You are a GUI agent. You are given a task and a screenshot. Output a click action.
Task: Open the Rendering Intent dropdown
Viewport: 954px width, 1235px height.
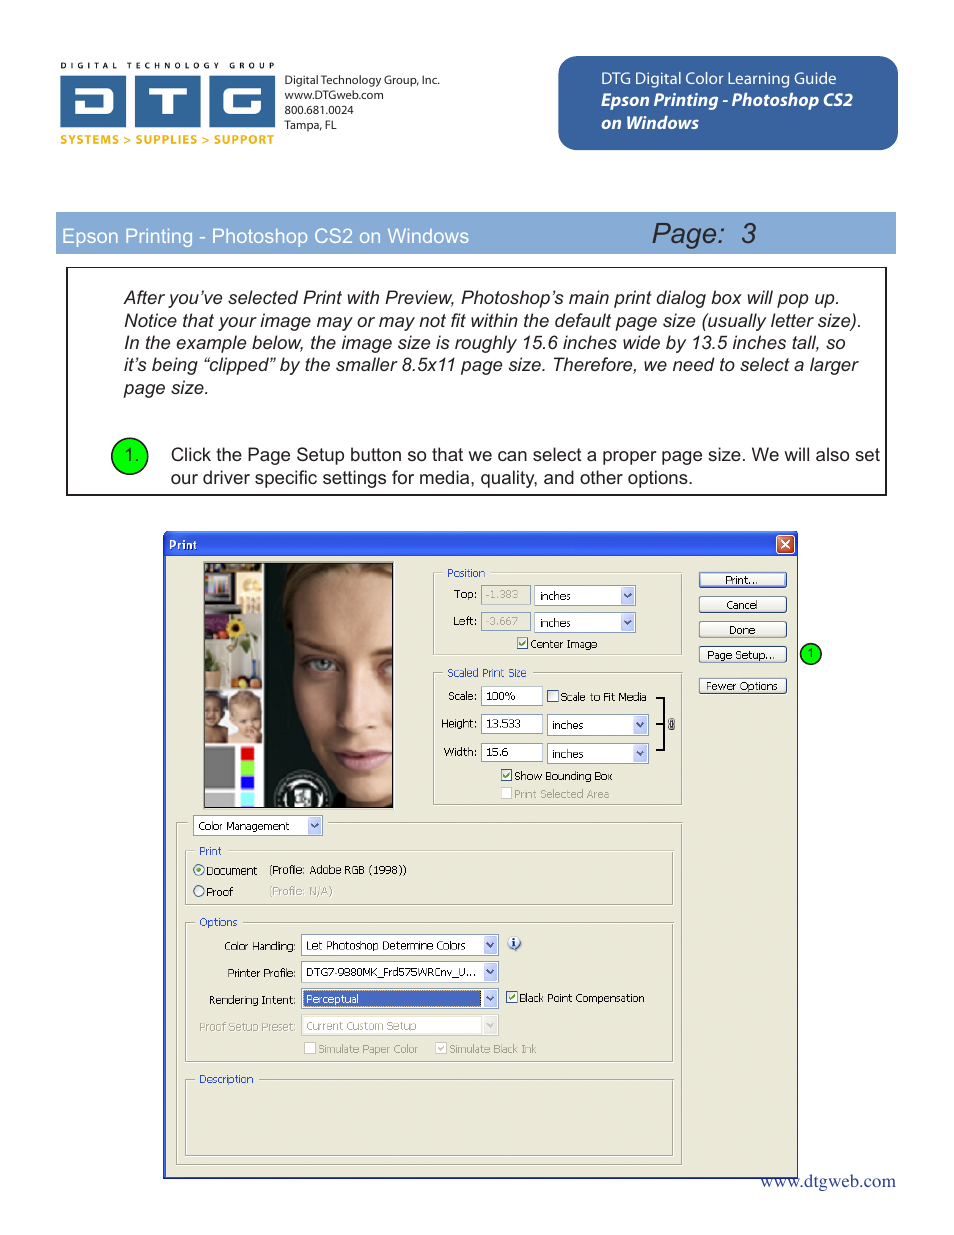pos(491,998)
